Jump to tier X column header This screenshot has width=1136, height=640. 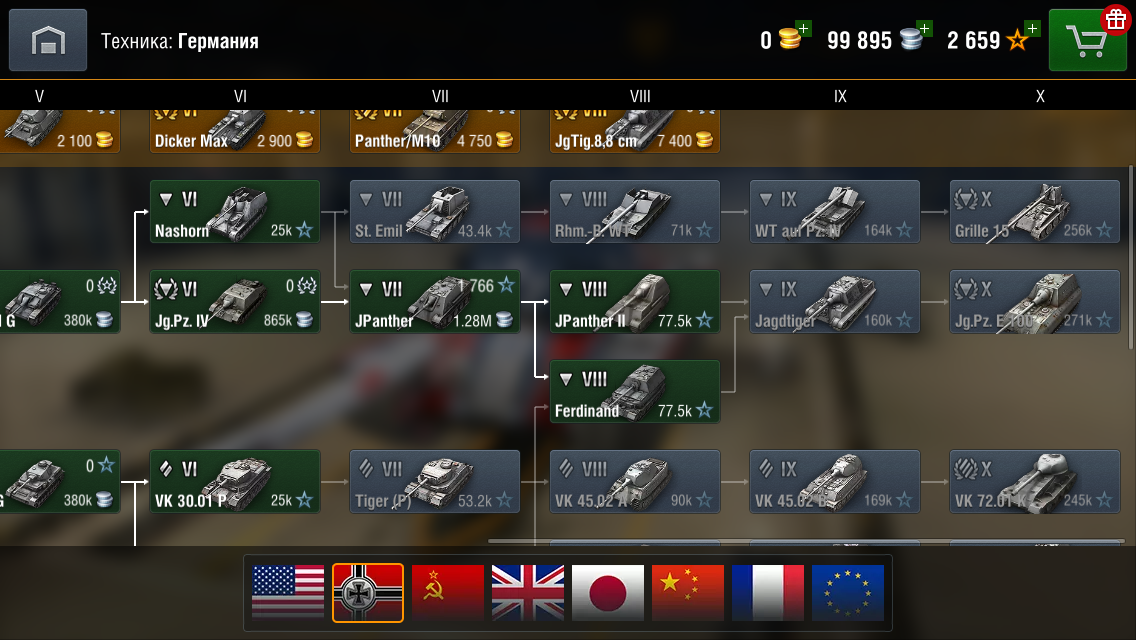(1040, 96)
